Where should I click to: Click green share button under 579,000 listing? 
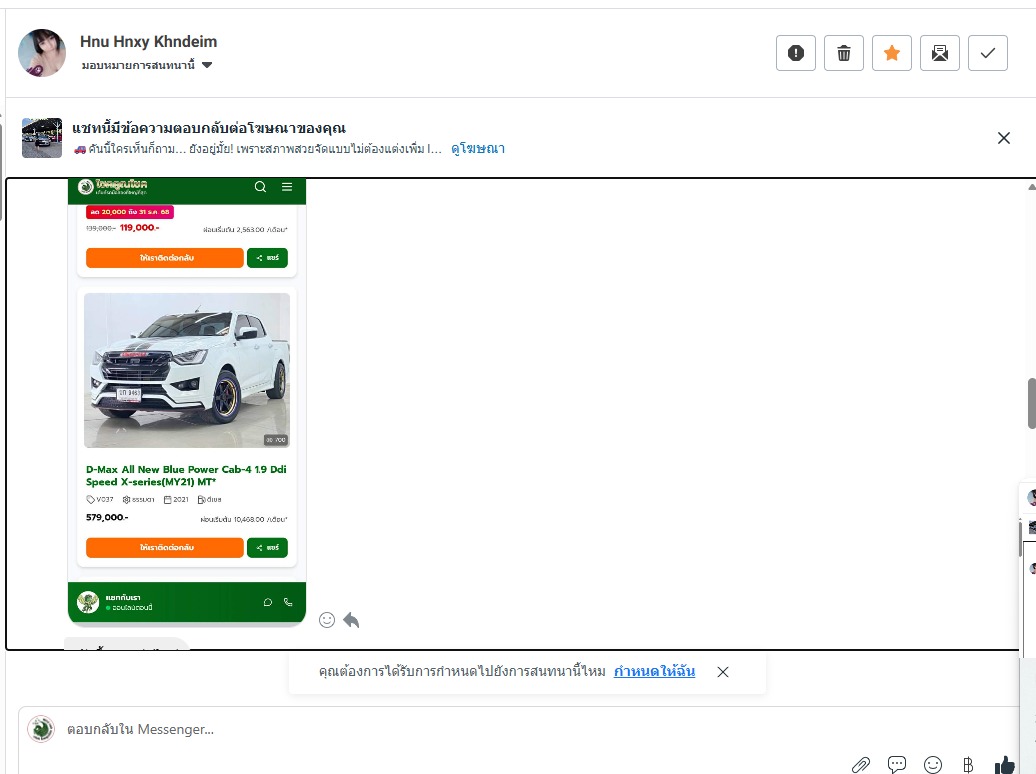[x=268, y=547]
